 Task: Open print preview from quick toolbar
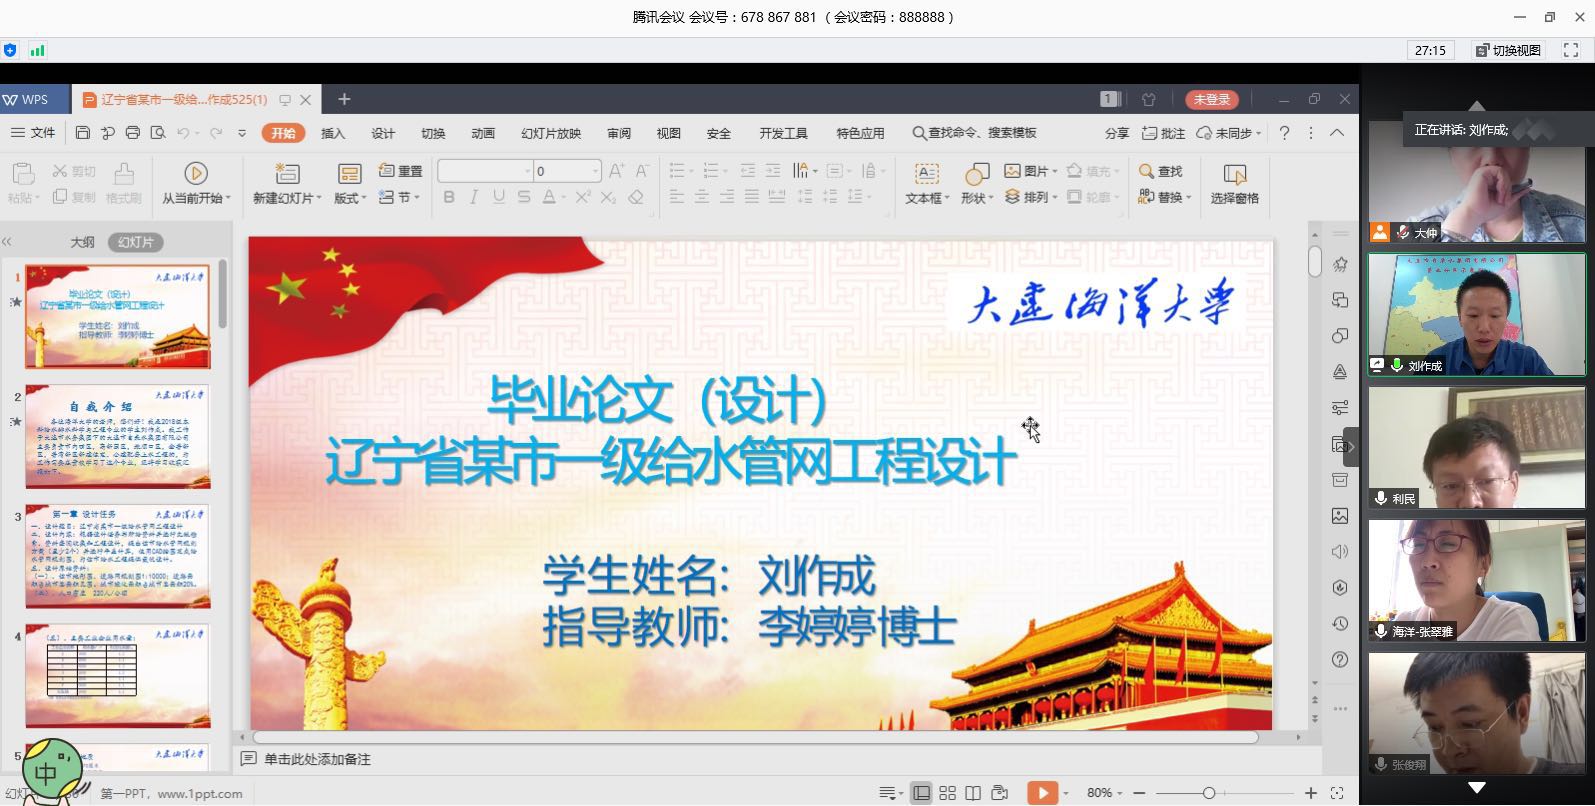157,133
